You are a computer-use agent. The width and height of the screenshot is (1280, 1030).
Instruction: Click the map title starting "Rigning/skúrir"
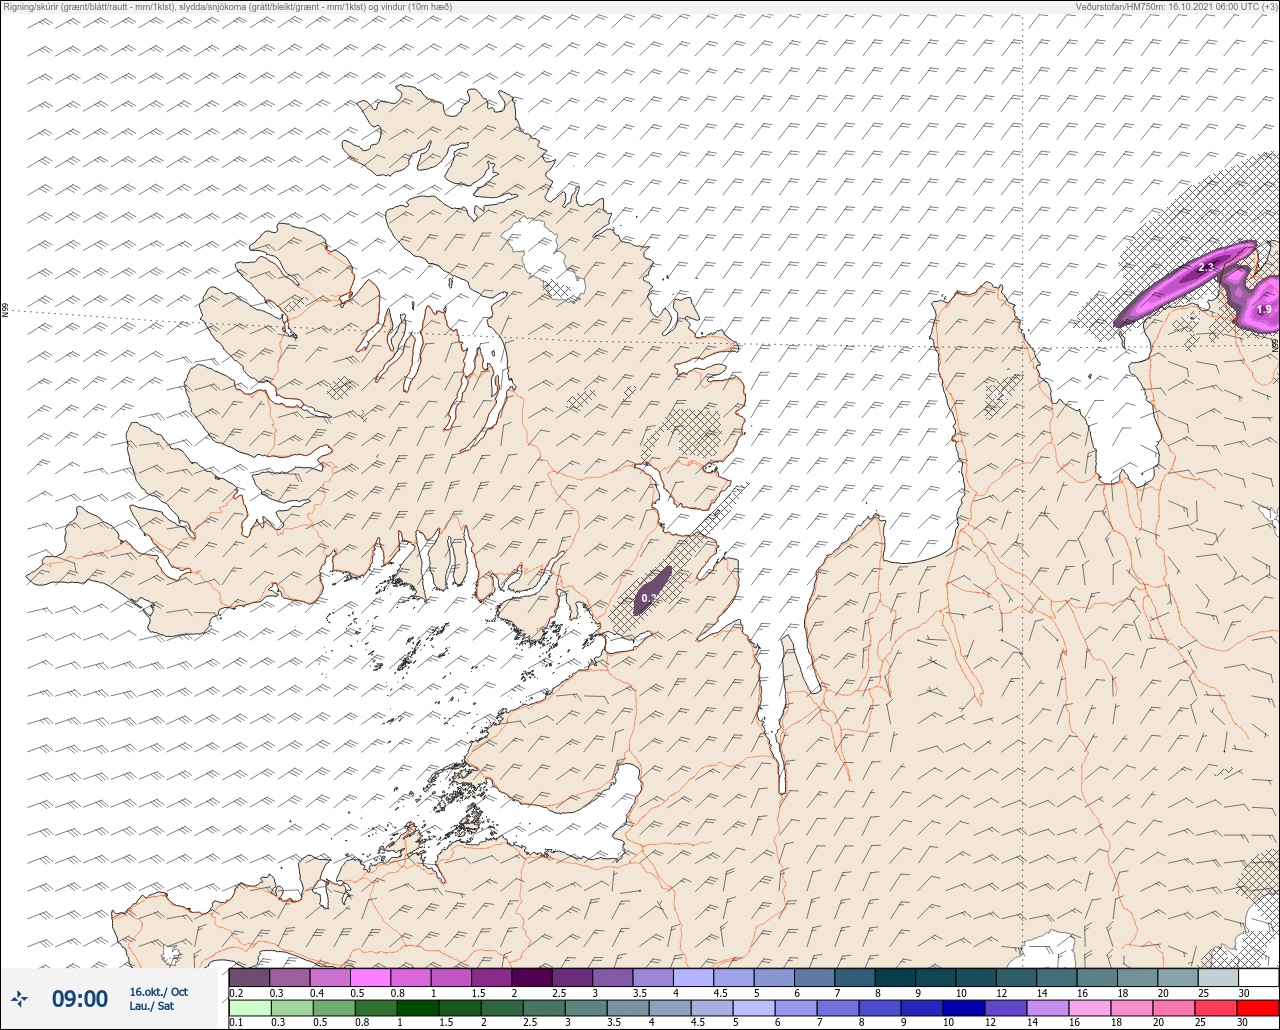coord(227,6)
